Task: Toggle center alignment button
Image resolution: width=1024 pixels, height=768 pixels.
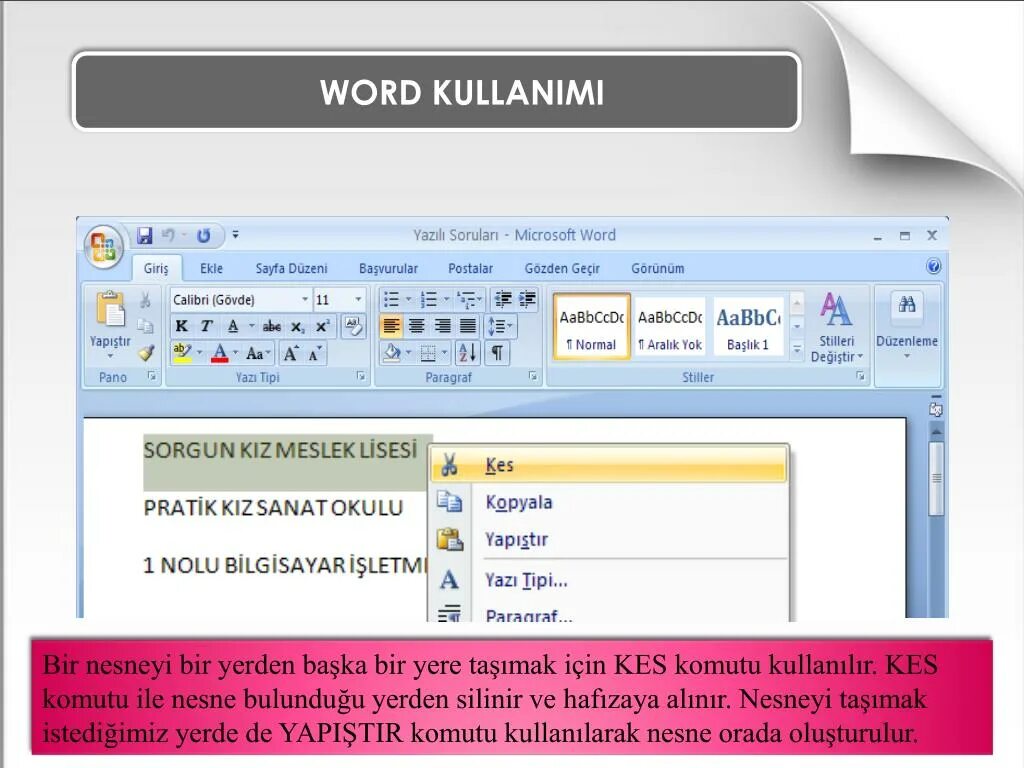Action: click(417, 325)
